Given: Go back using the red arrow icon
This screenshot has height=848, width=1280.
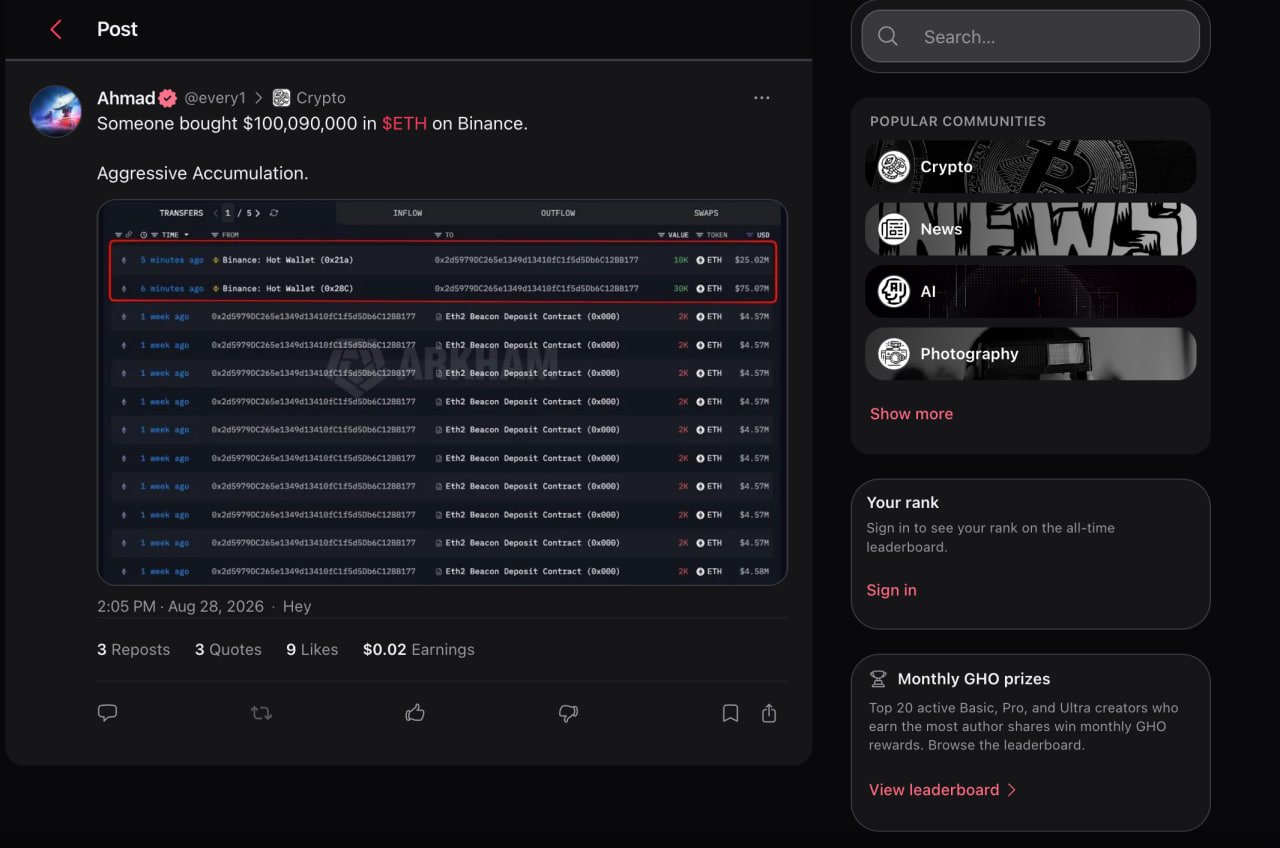Looking at the screenshot, I should coord(56,30).
